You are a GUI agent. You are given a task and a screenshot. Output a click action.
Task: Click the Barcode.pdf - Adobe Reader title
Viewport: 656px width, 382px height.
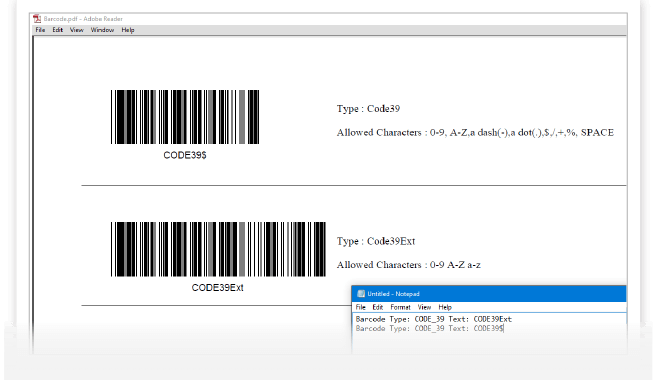[83, 19]
